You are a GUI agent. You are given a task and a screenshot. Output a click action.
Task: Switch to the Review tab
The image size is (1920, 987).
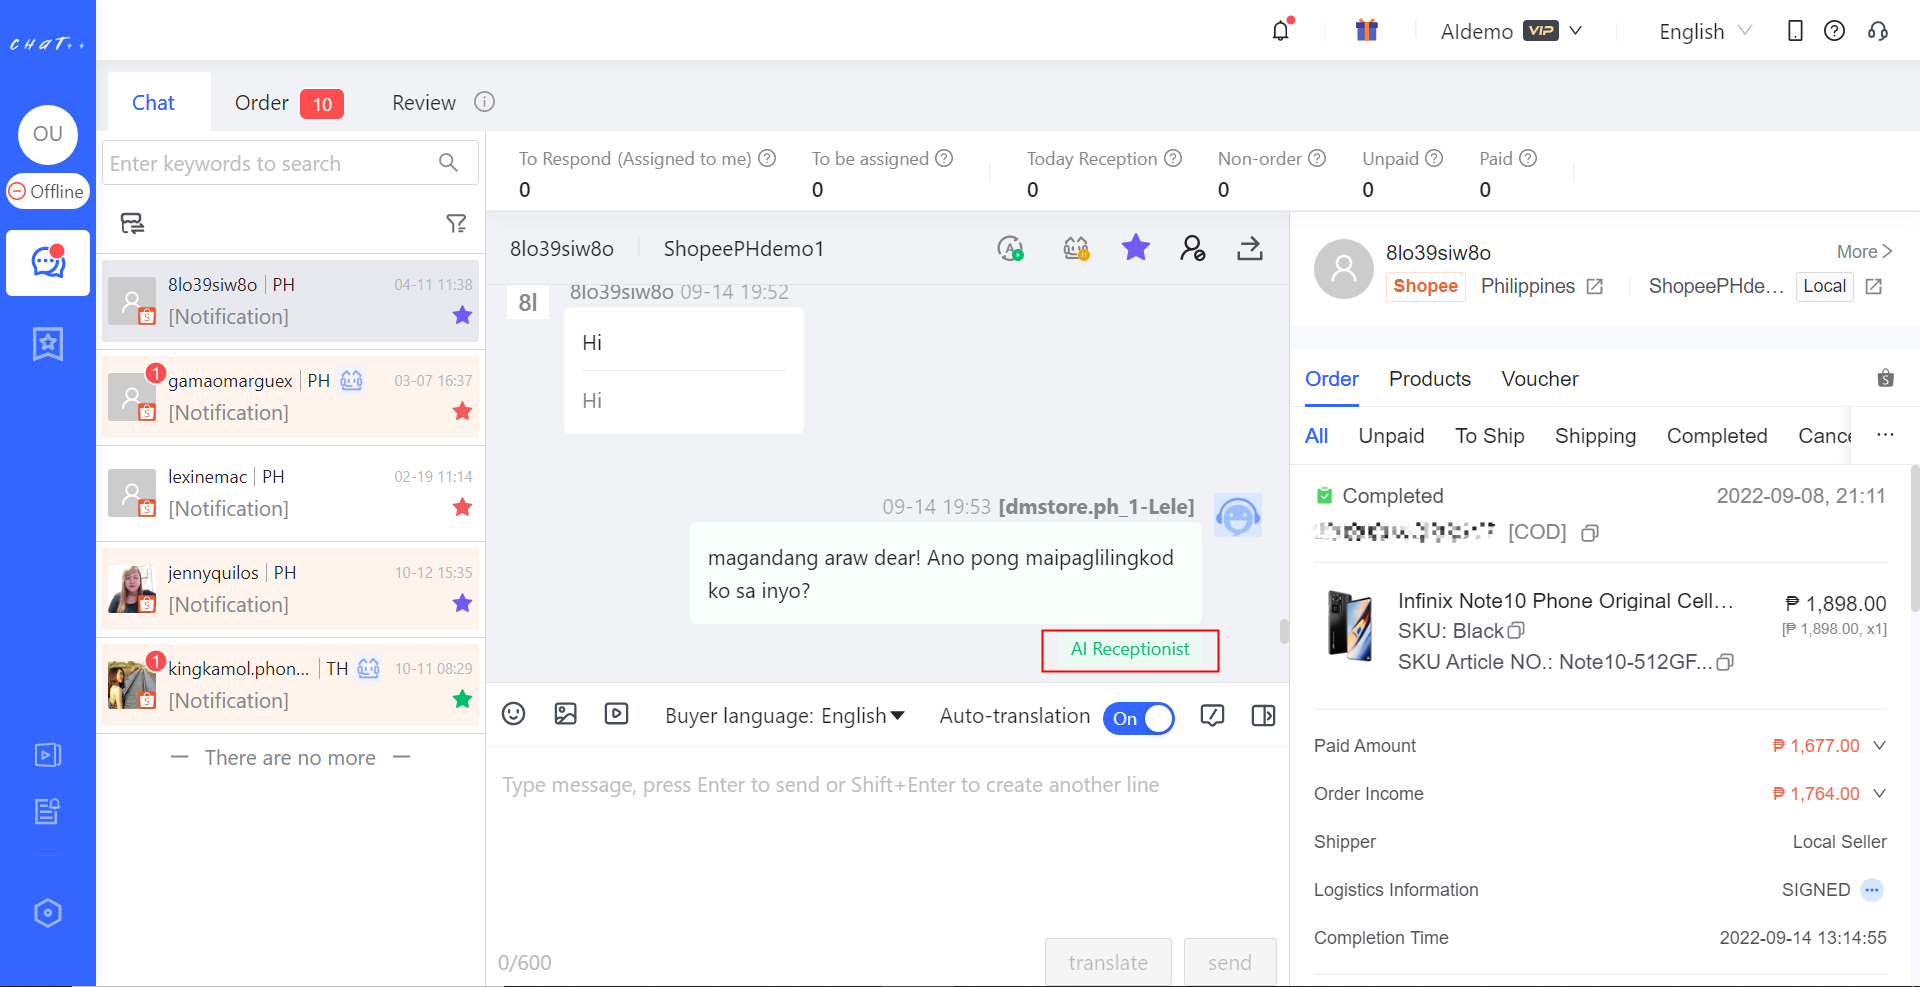point(423,102)
